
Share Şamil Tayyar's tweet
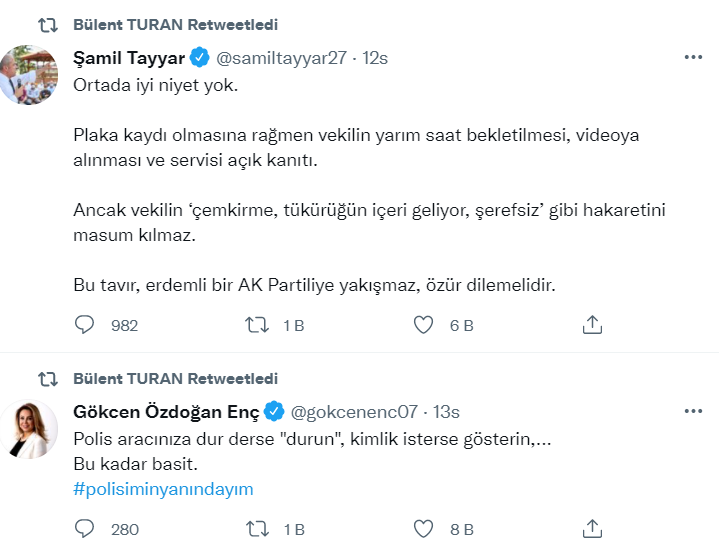tap(591, 325)
